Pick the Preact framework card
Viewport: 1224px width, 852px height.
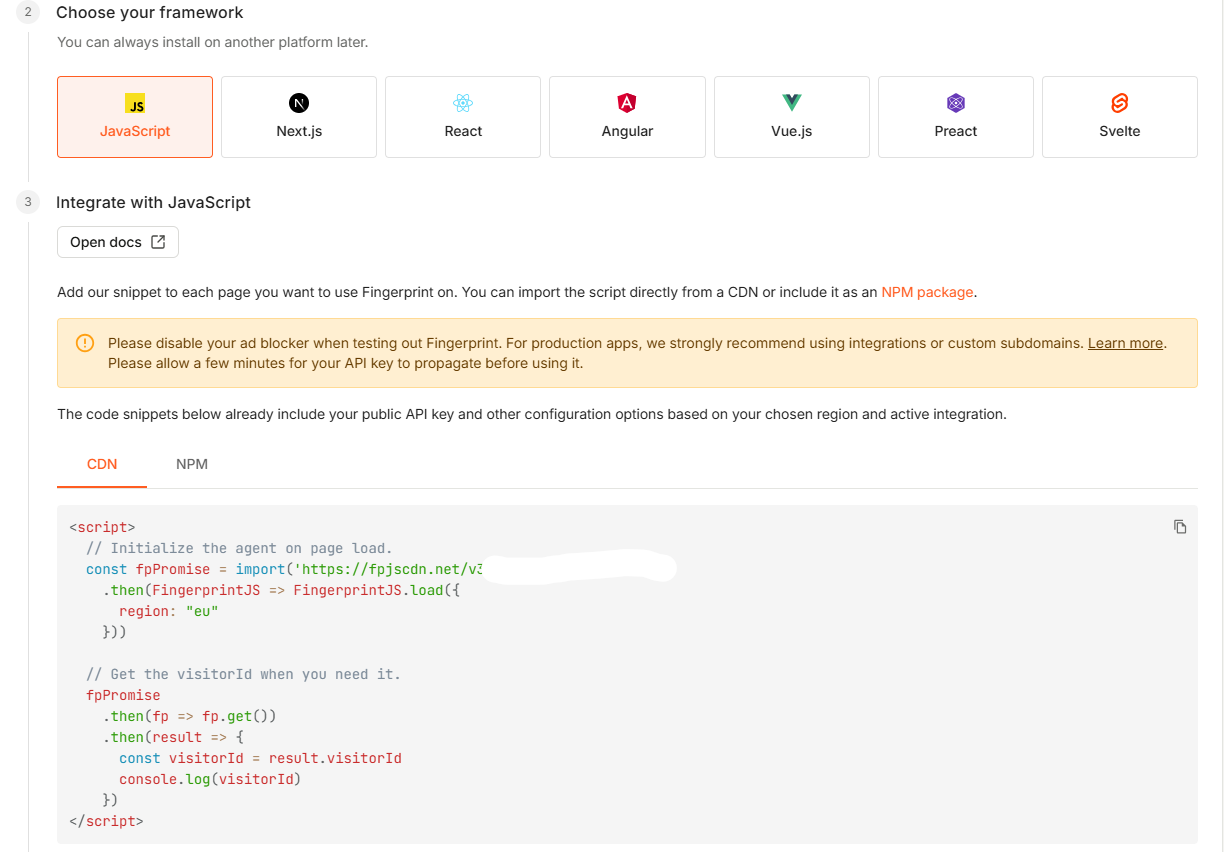pos(956,117)
